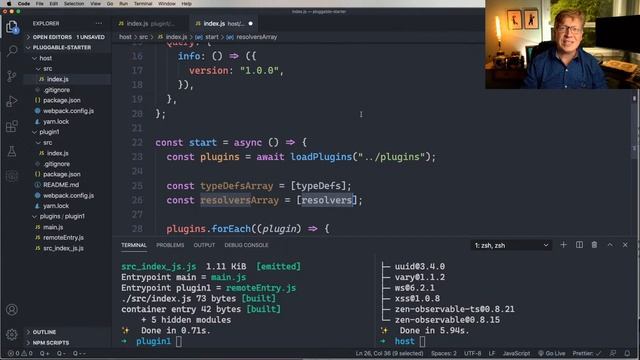Open host package.json file
The height and width of the screenshot is (360, 640).
pos(62,100)
